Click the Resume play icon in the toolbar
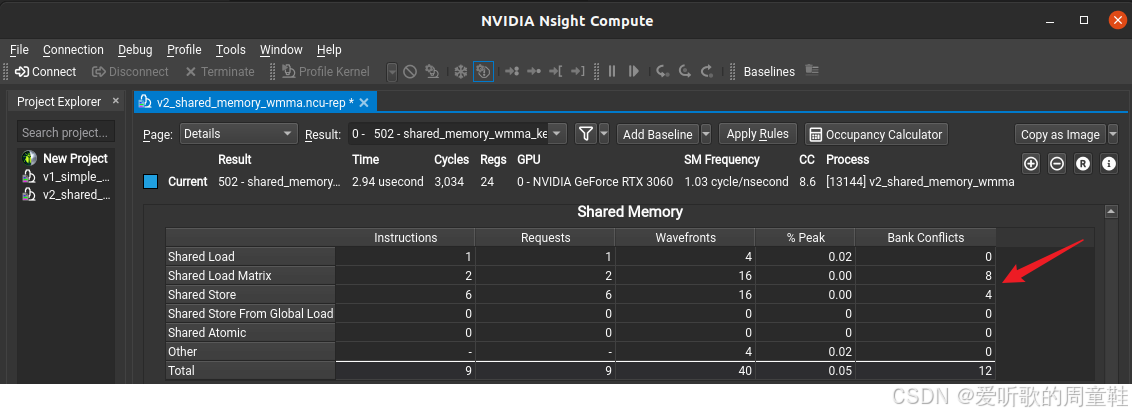This screenshot has height=416, width=1132. (634, 72)
